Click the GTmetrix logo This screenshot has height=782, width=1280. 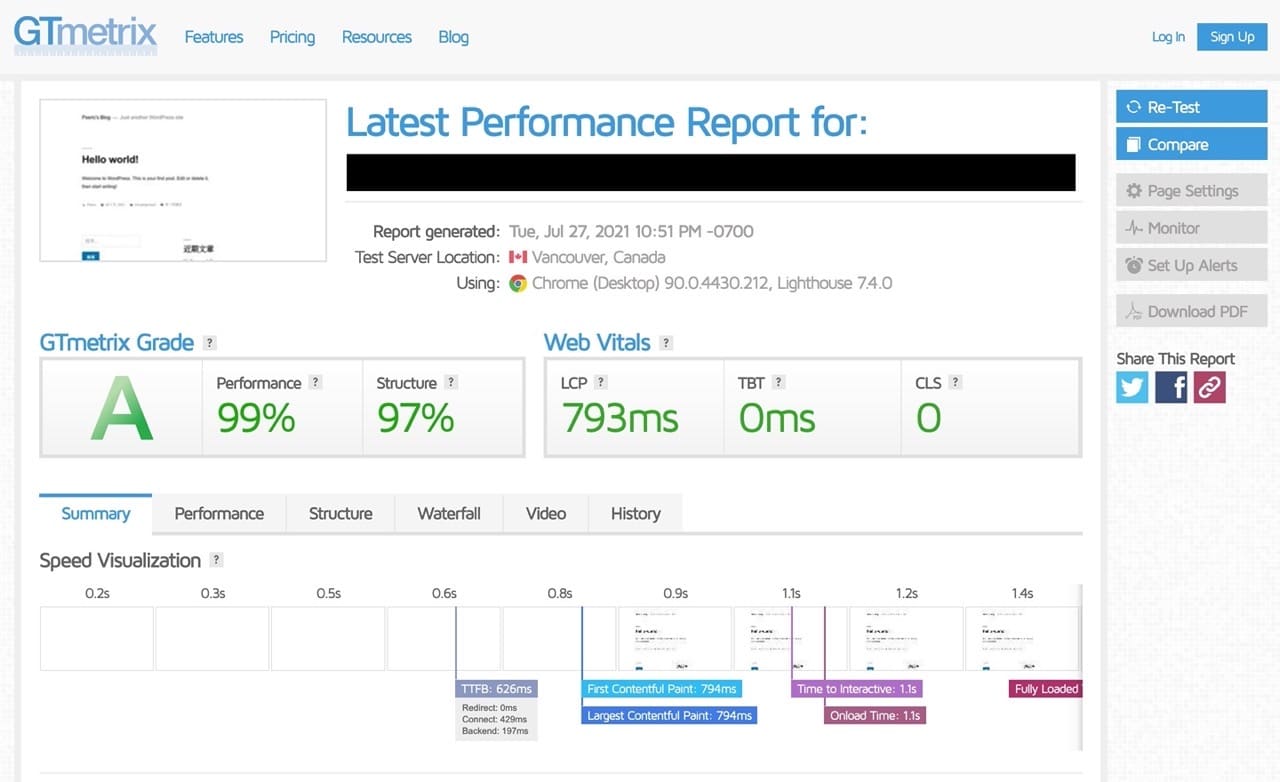pyautogui.click(x=85, y=36)
